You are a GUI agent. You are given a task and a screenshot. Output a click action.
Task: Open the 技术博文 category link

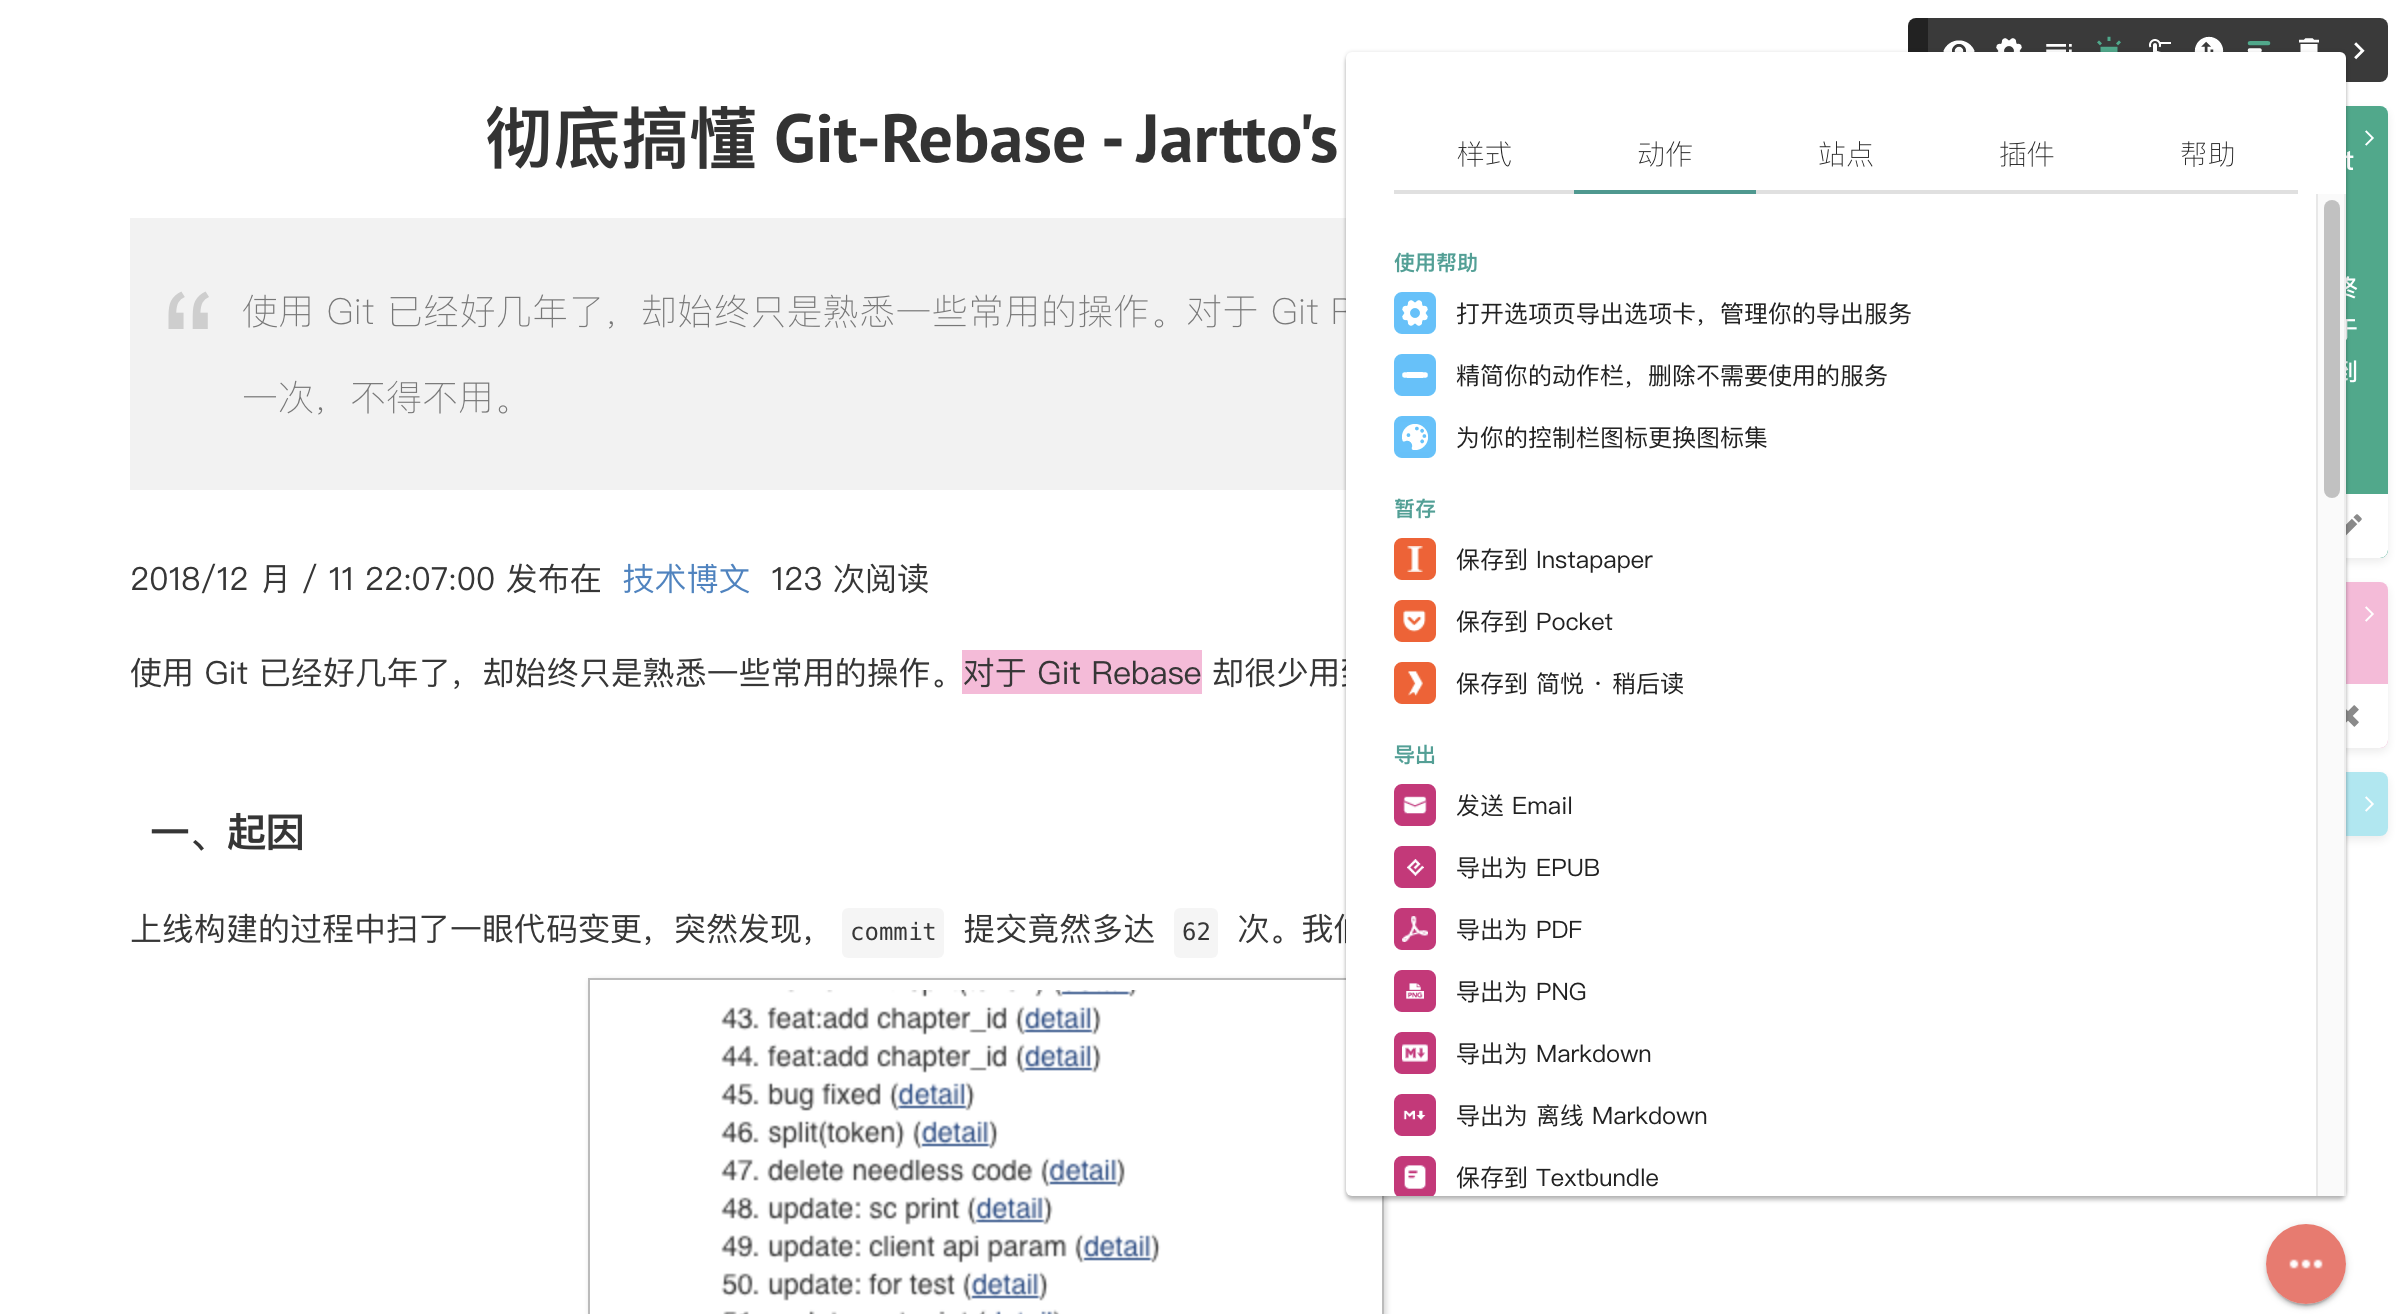(686, 578)
